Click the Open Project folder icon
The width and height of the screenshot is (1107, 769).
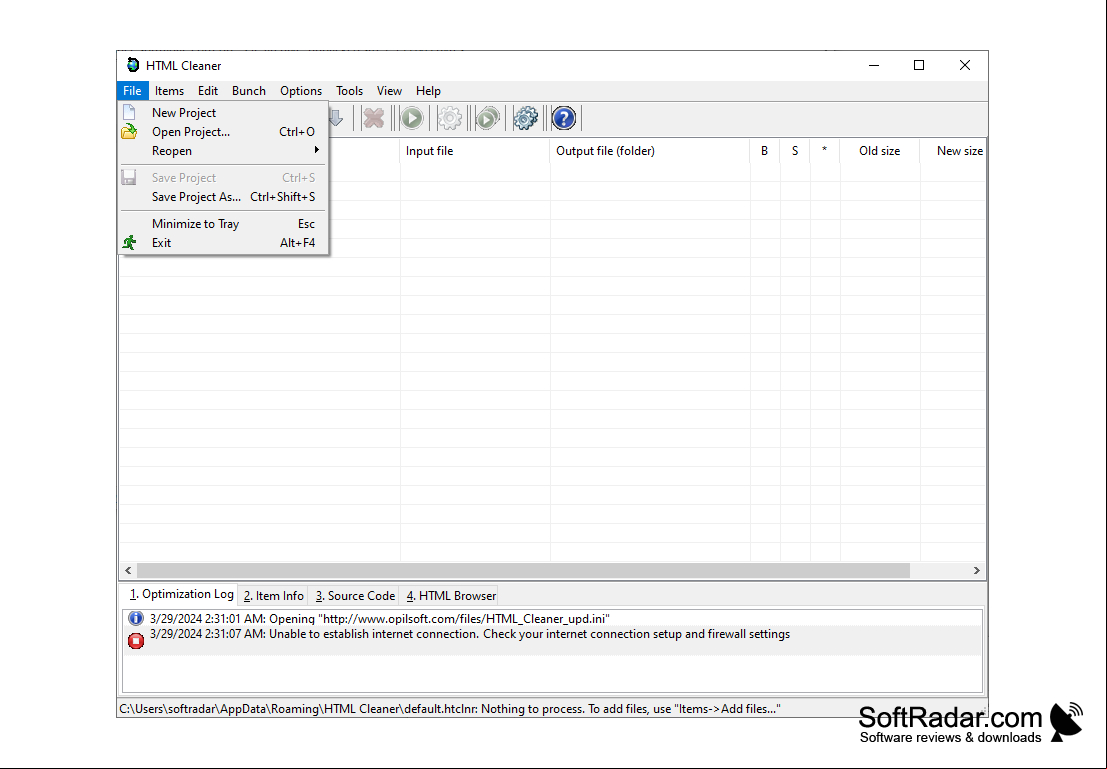[129, 131]
